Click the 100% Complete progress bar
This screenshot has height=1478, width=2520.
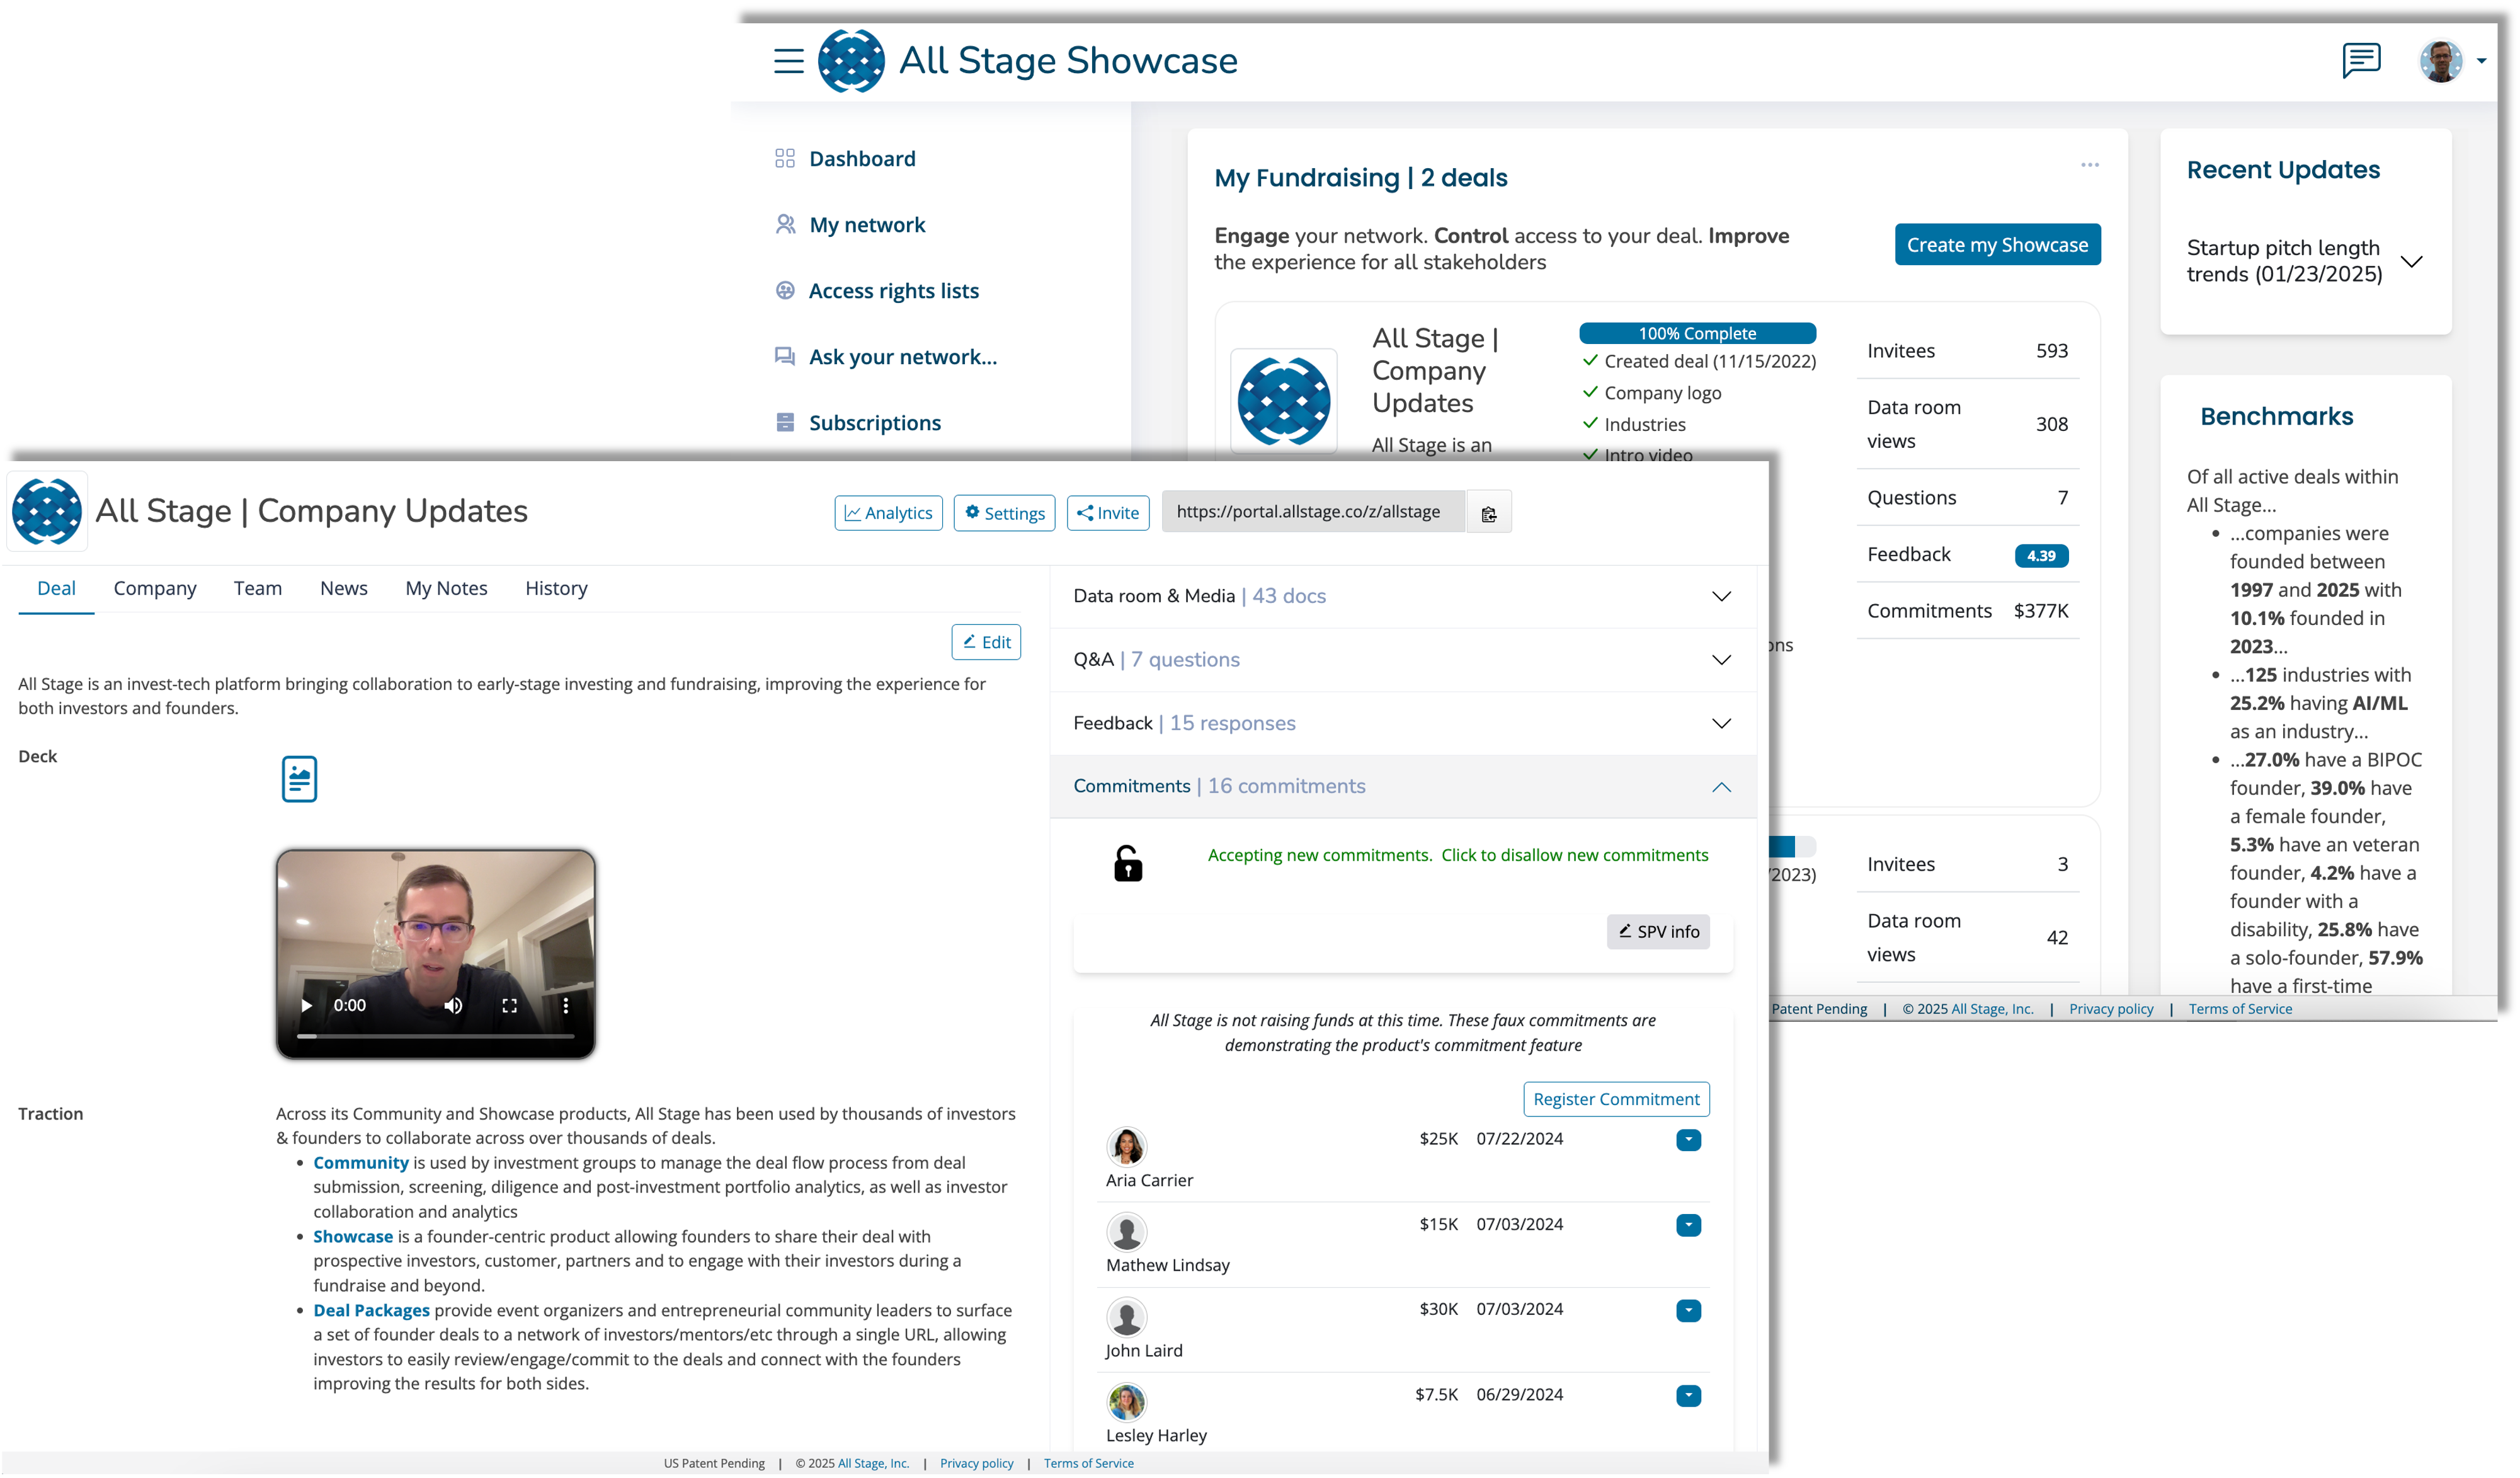pos(1697,333)
